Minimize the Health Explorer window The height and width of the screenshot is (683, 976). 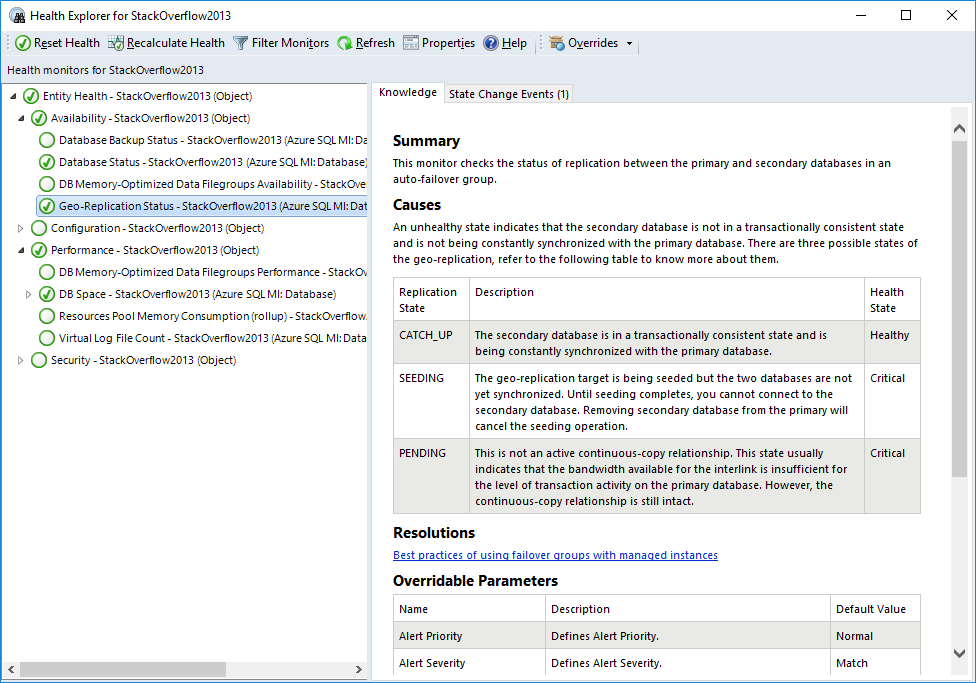(x=861, y=15)
